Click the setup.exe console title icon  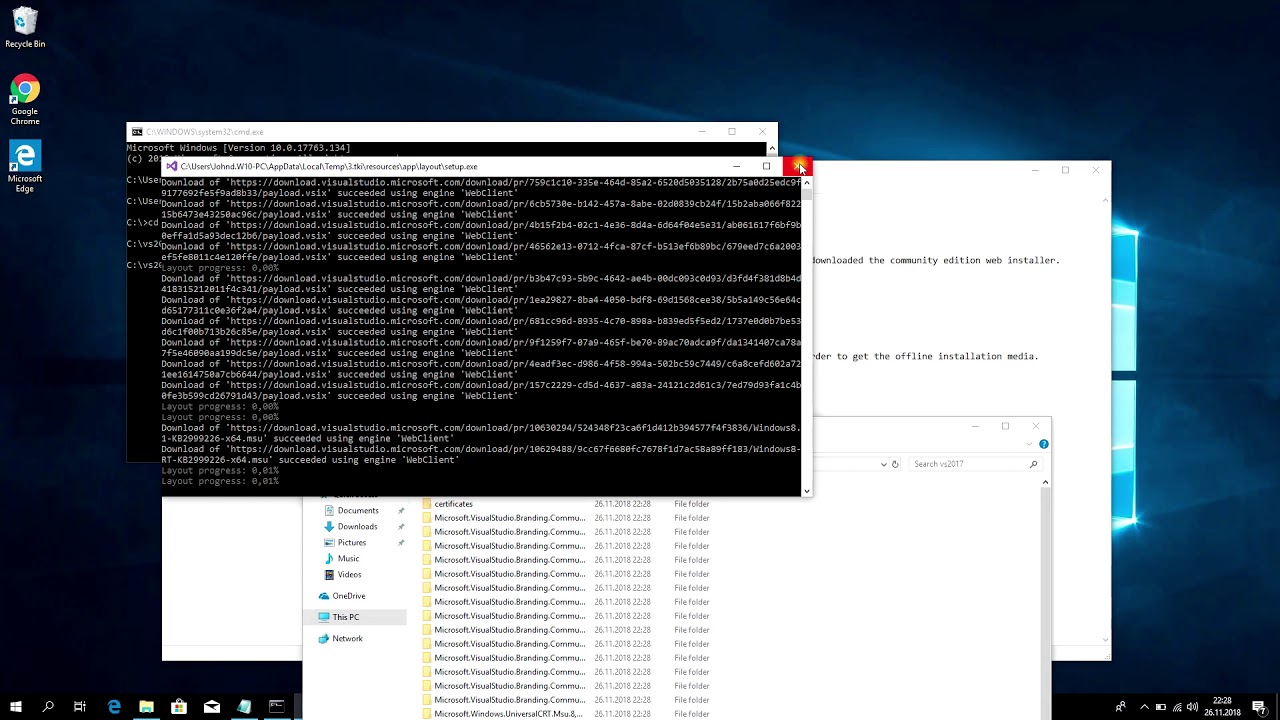click(172, 167)
